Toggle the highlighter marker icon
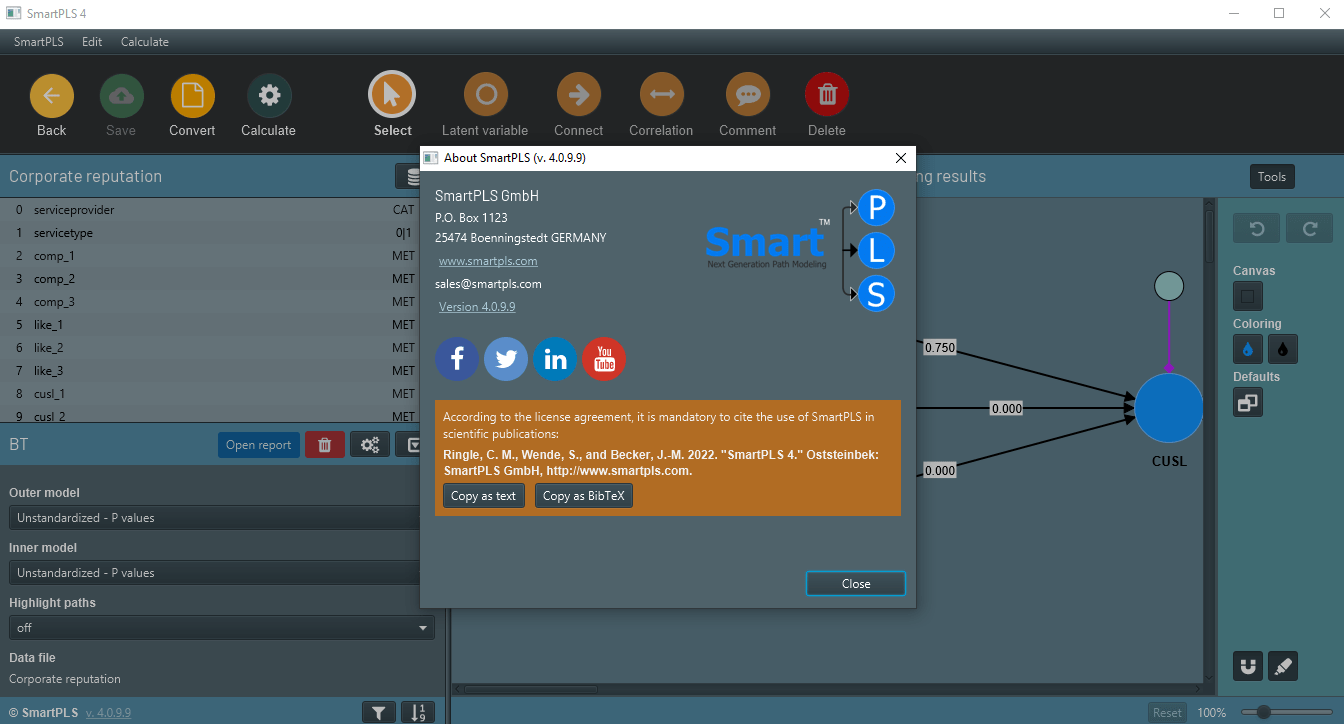 pyautogui.click(x=1283, y=665)
